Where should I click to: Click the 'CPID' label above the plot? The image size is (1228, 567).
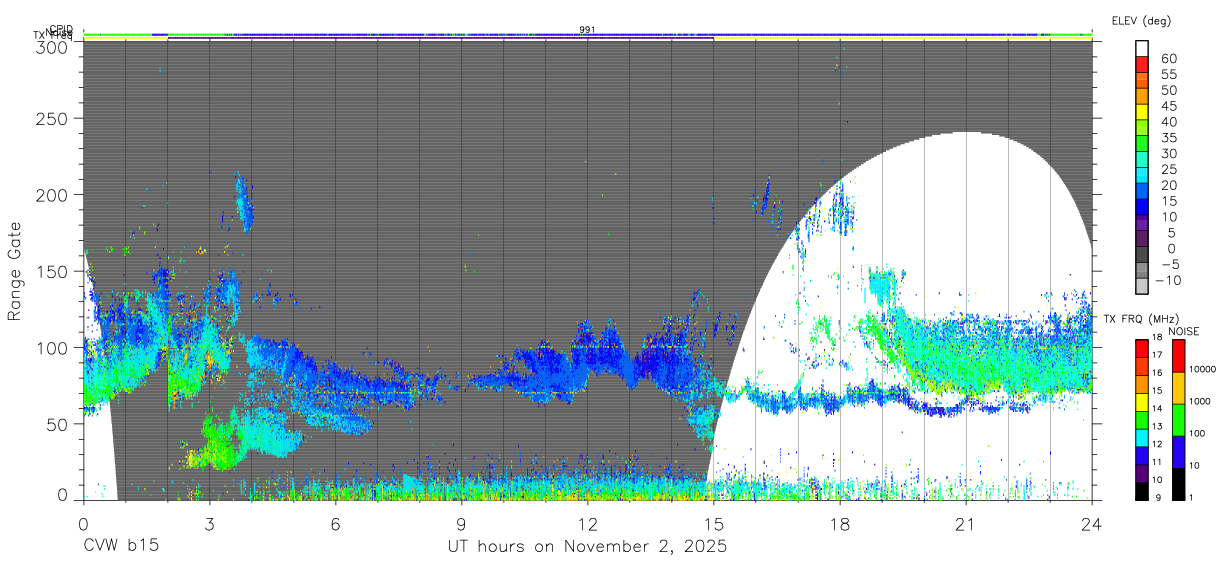(60, 30)
